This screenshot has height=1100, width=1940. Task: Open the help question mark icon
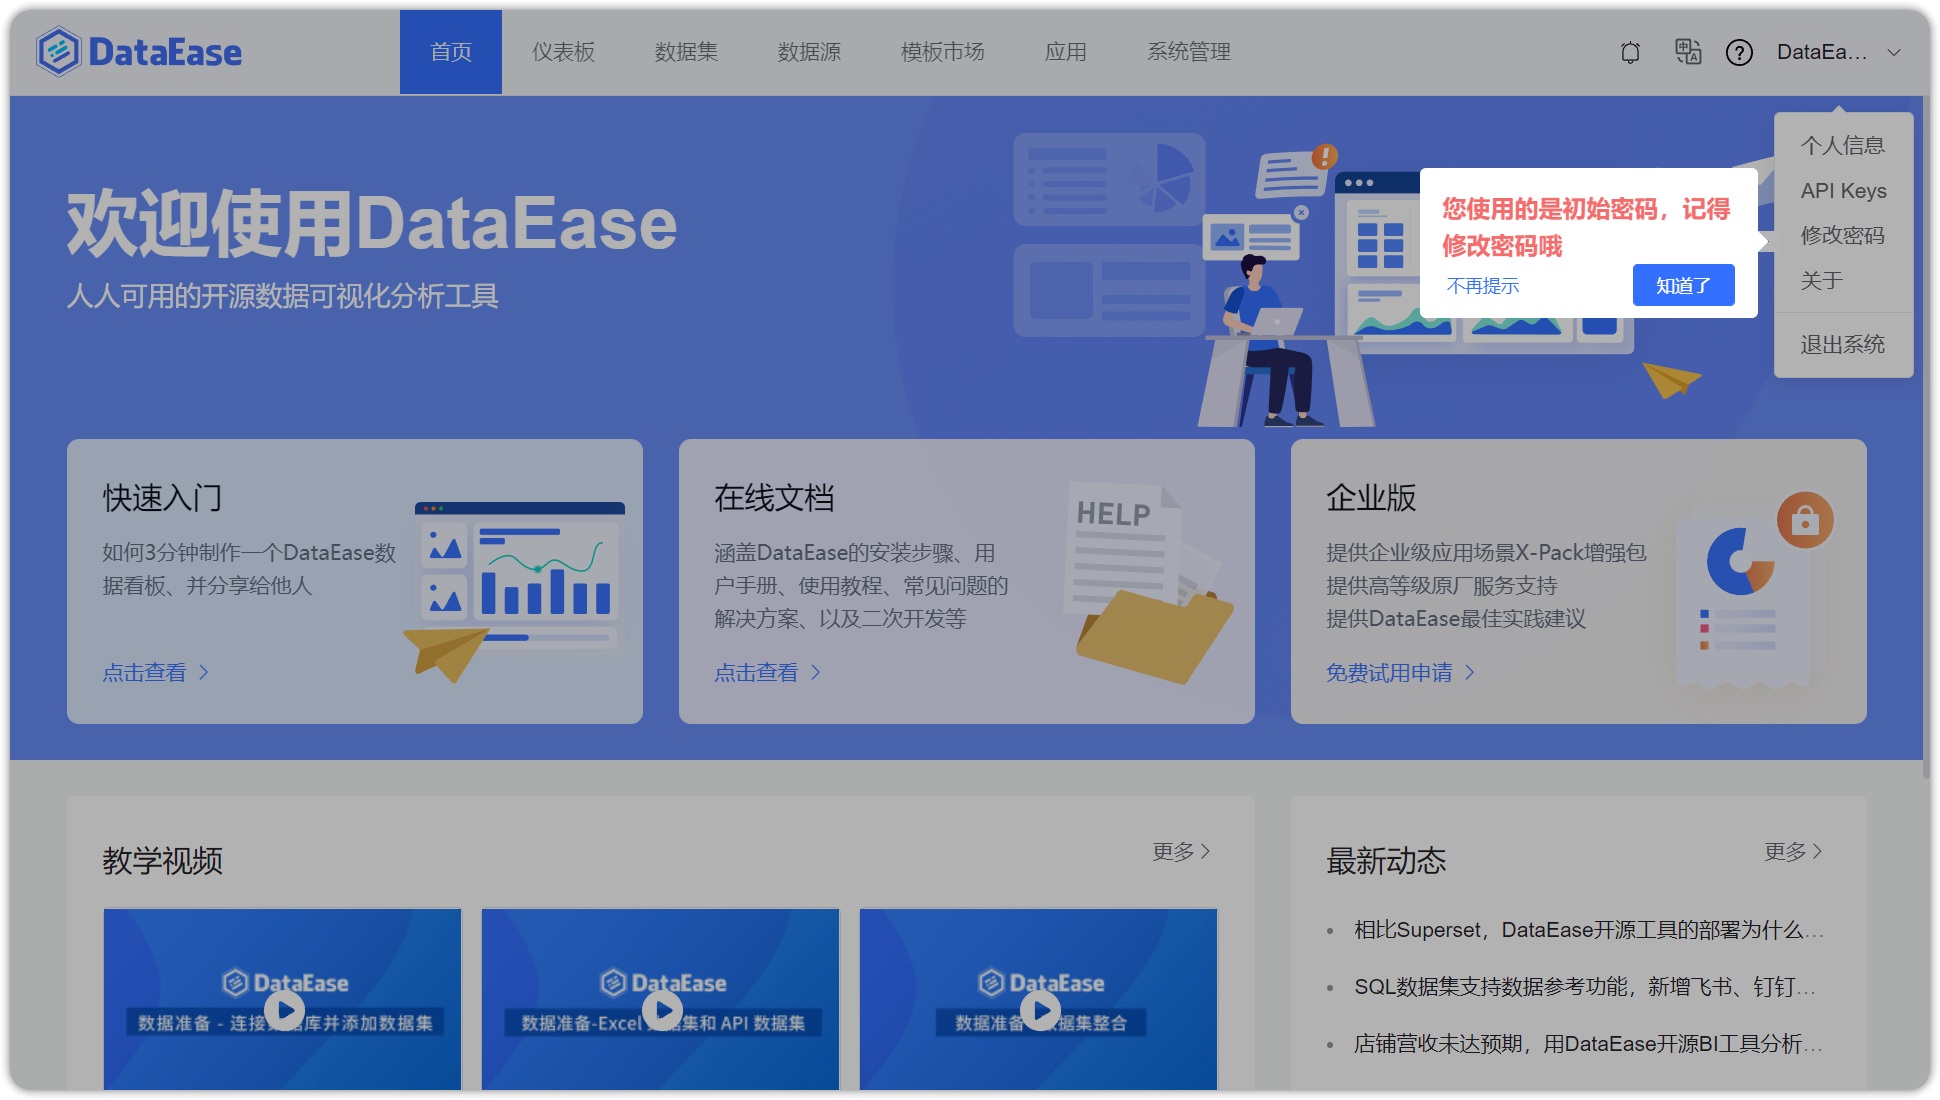(x=1740, y=52)
